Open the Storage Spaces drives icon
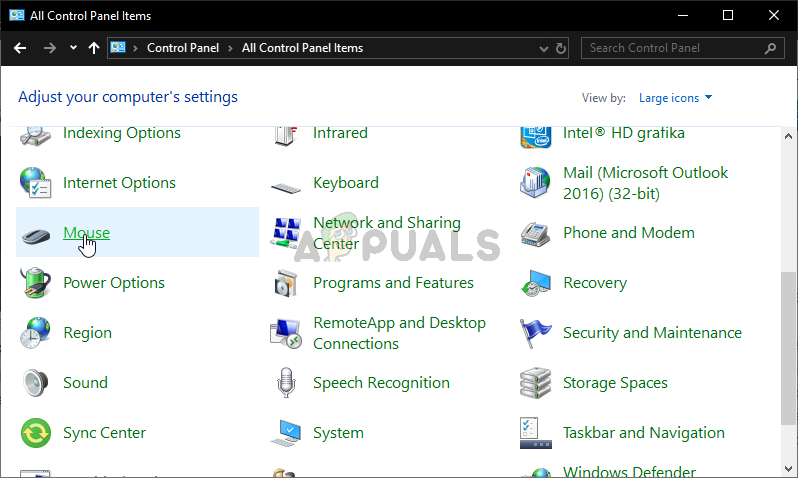798x478 pixels. (x=536, y=383)
